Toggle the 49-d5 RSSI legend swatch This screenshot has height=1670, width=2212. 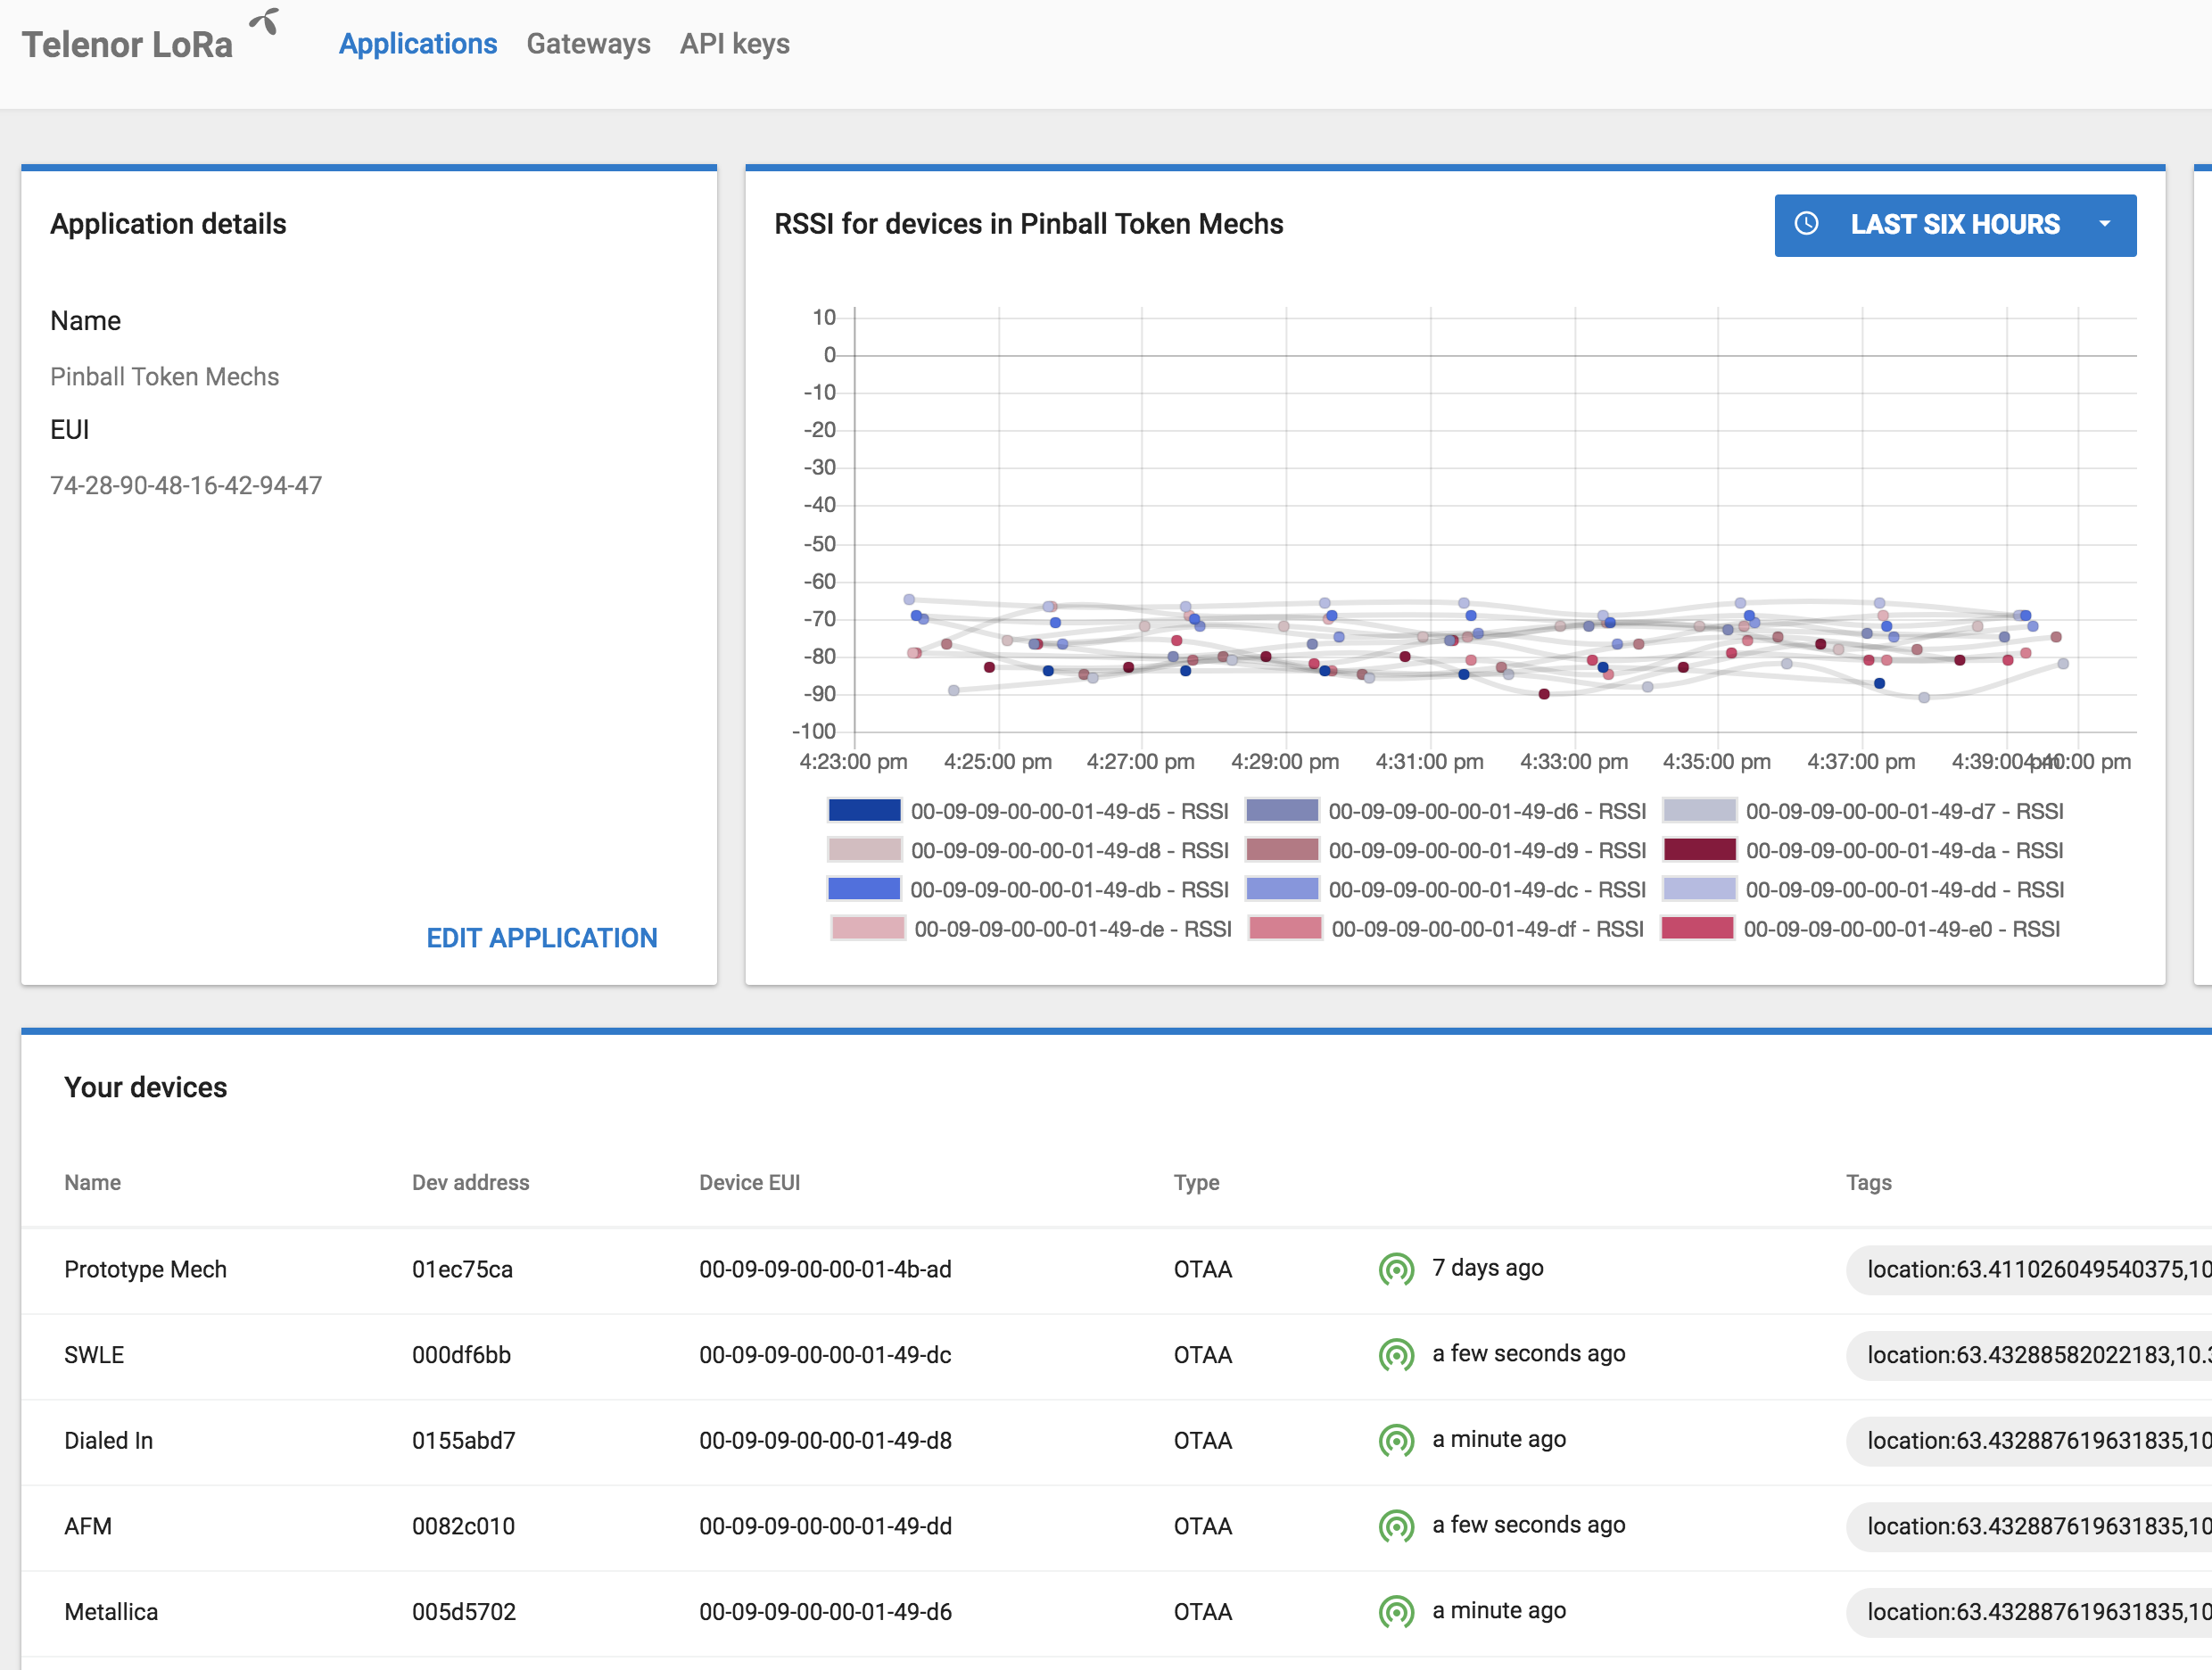coord(865,811)
